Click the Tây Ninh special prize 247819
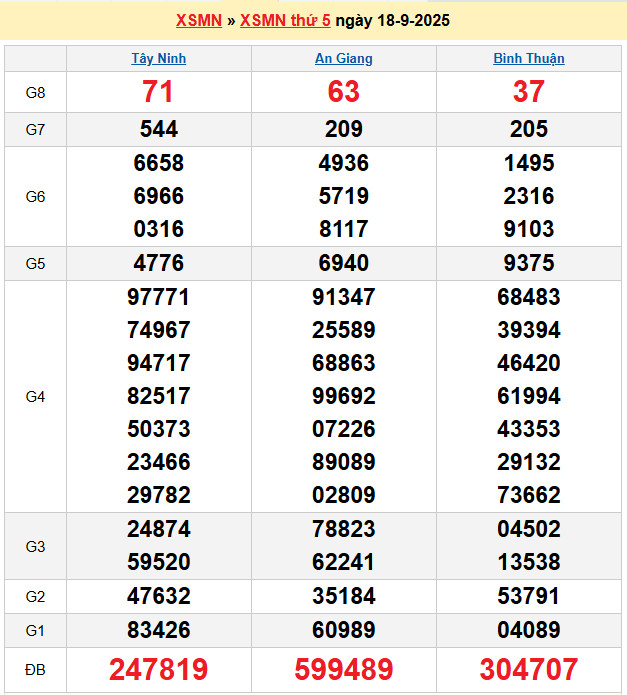The width and height of the screenshot is (627, 695). click(x=158, y=669)
